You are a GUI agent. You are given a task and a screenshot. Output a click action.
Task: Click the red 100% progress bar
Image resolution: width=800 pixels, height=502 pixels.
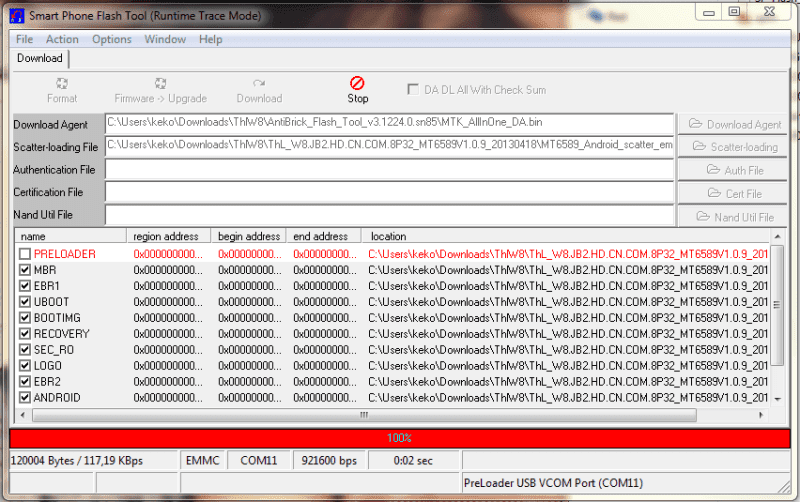coord(400,438)
